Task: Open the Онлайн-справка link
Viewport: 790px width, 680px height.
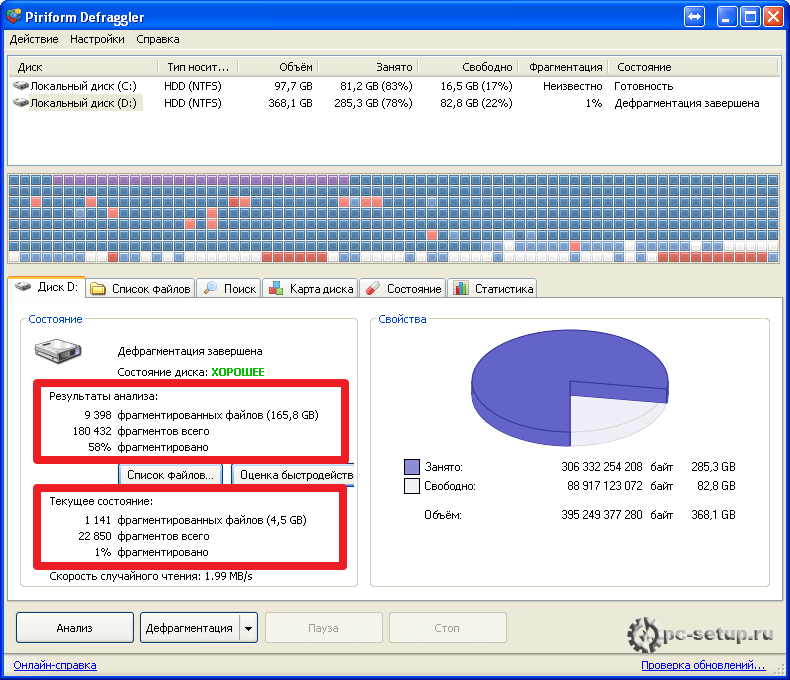Action: click(x=55, y=665)
